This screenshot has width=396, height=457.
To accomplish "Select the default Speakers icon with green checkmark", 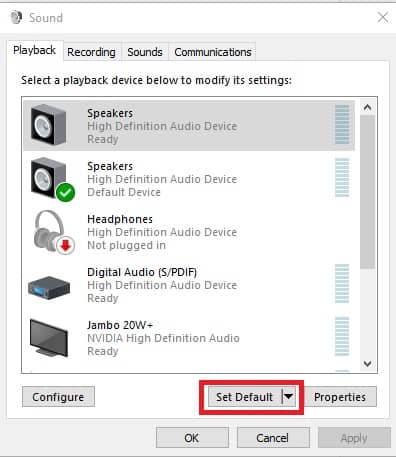I will click(52, 179).
